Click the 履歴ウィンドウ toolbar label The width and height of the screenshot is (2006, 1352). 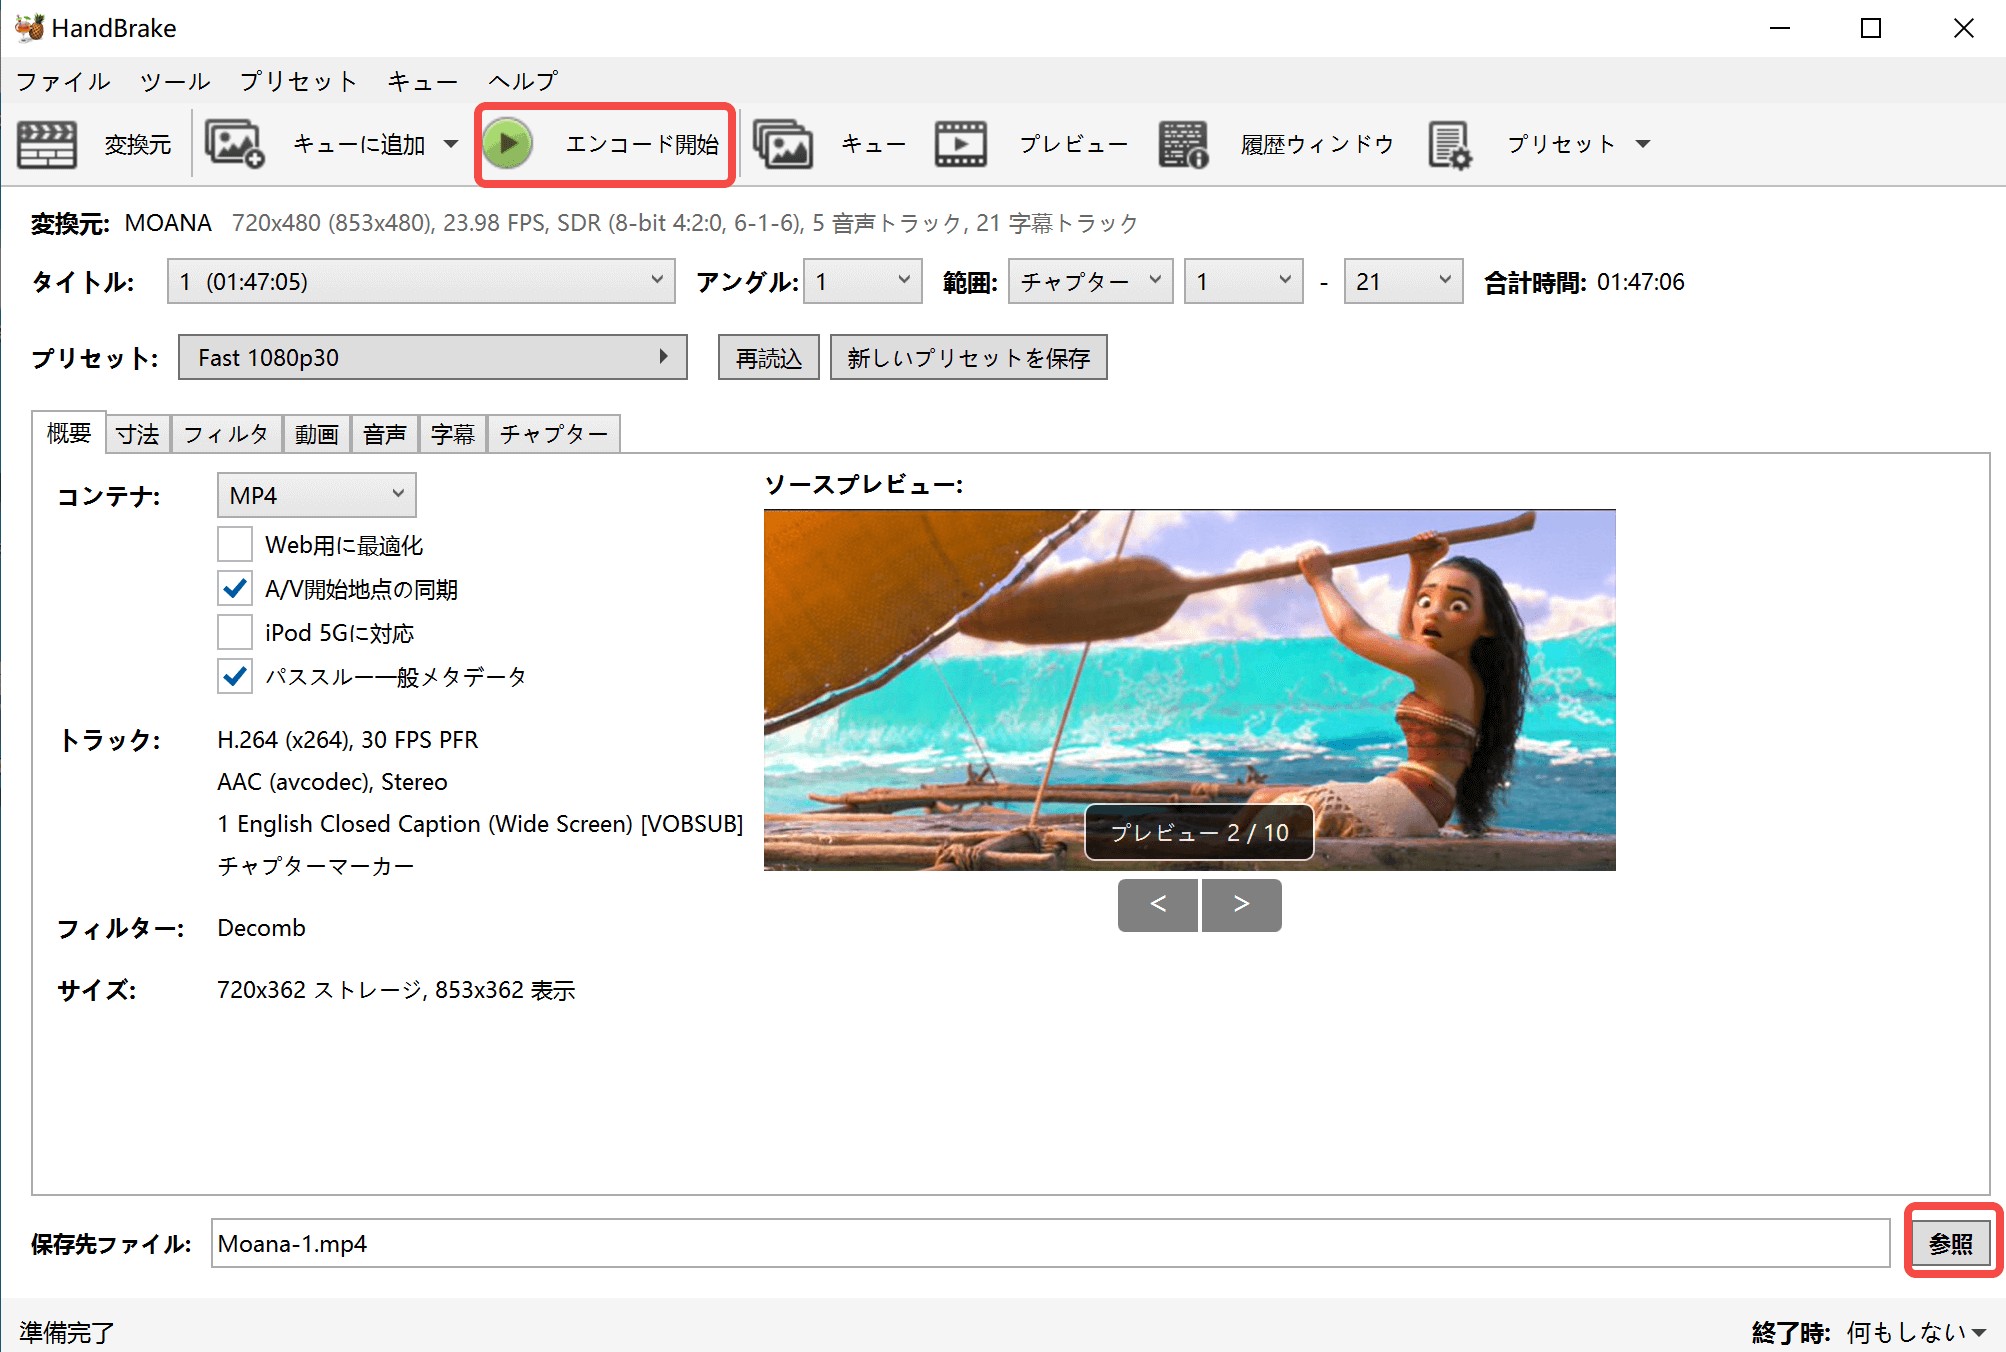1317,144
